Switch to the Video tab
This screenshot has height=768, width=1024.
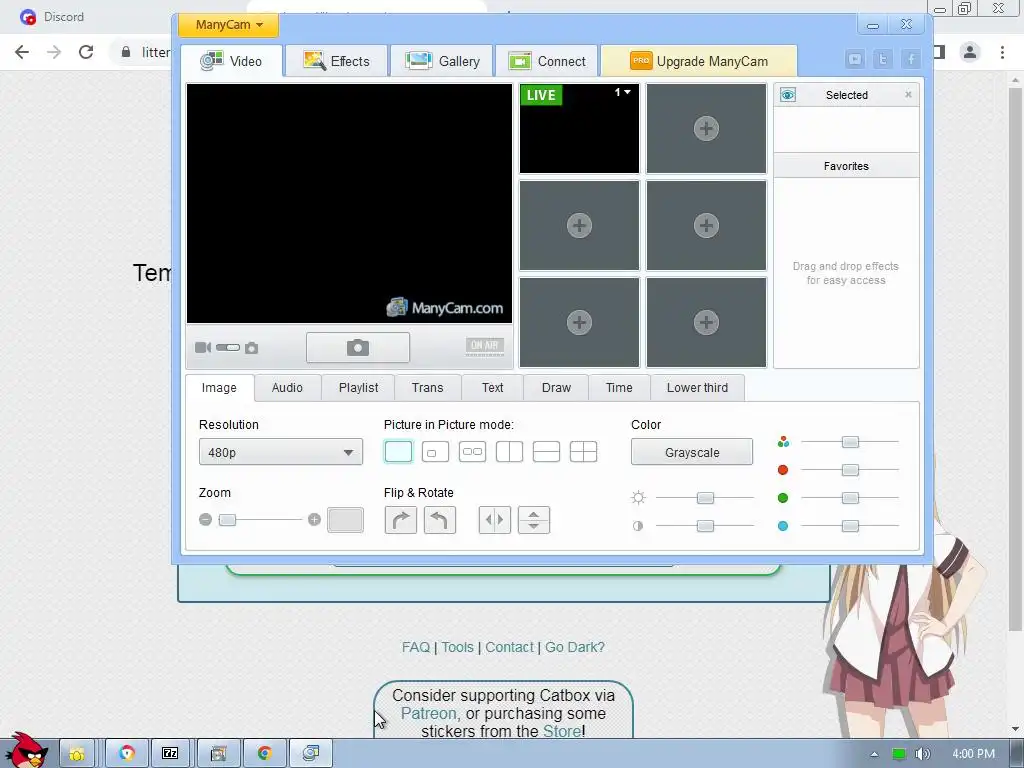pyautogui.click(x=232, y=61)
